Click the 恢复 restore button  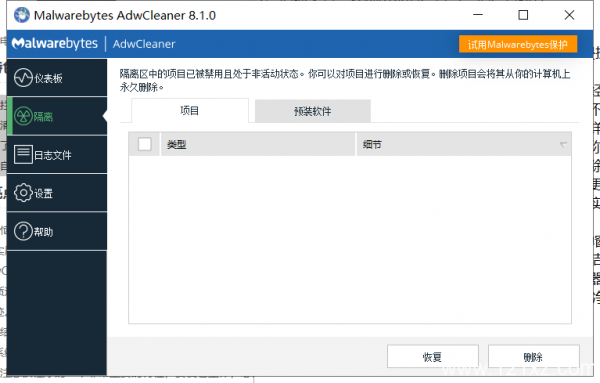click(x=433, y=357)
